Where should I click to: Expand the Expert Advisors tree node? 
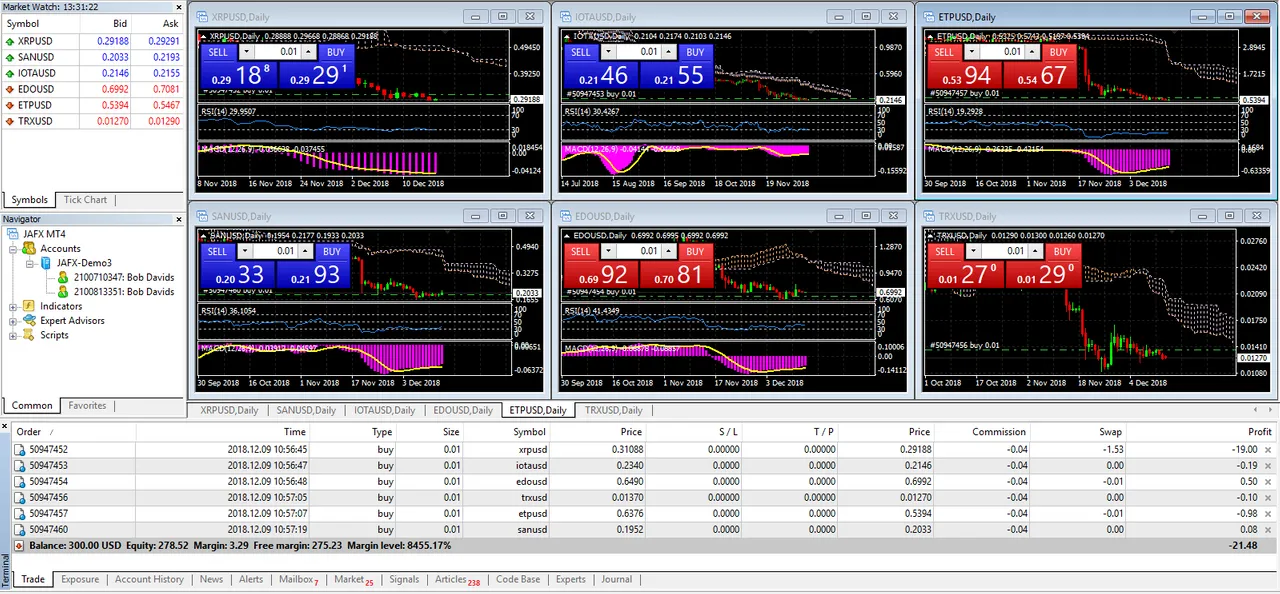(14, 321)
